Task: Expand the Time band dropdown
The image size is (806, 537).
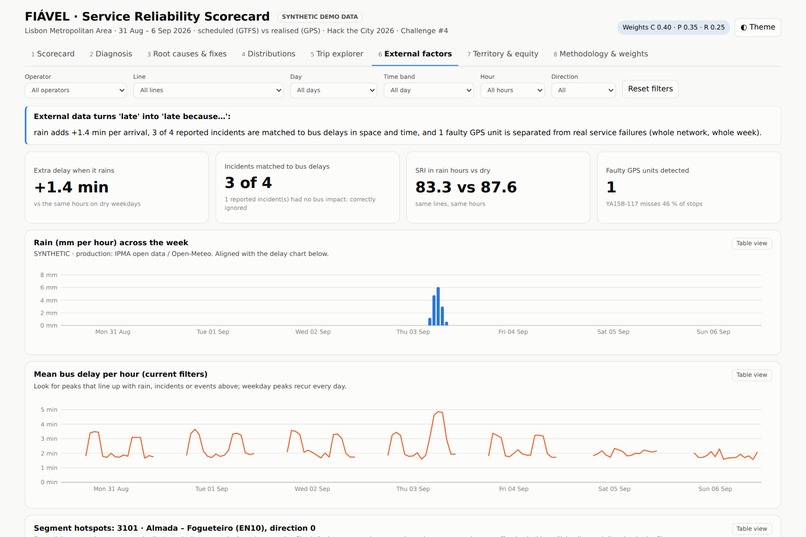Action: click(x=428, y=90)
